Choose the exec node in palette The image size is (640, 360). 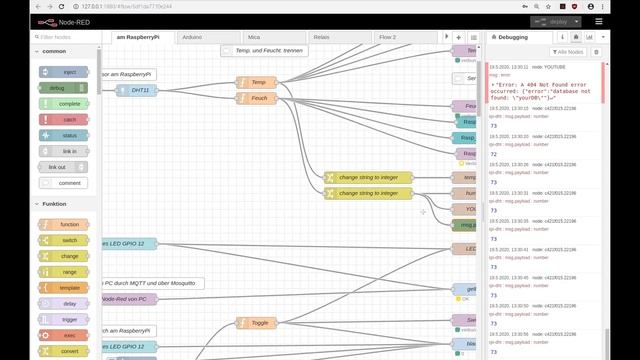tap(63, 335)
